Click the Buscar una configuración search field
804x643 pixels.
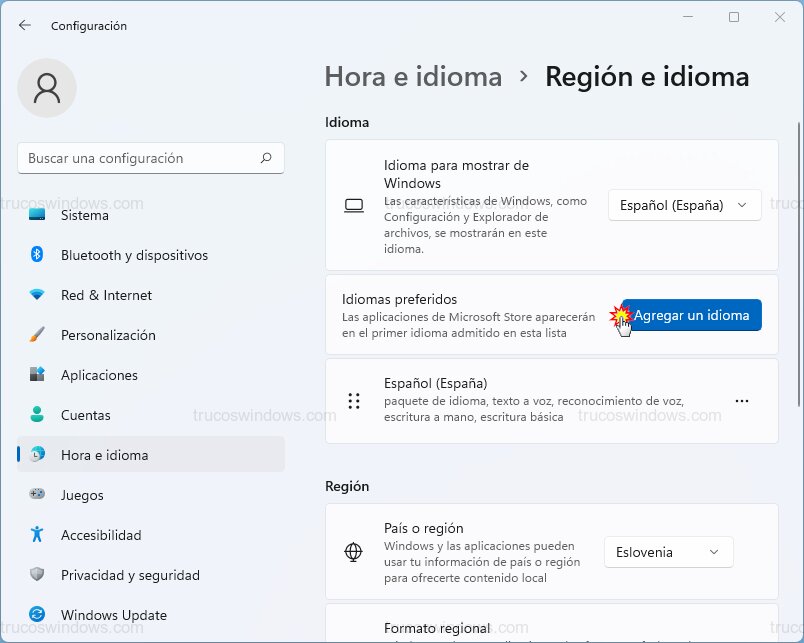[x=140, y=158]
